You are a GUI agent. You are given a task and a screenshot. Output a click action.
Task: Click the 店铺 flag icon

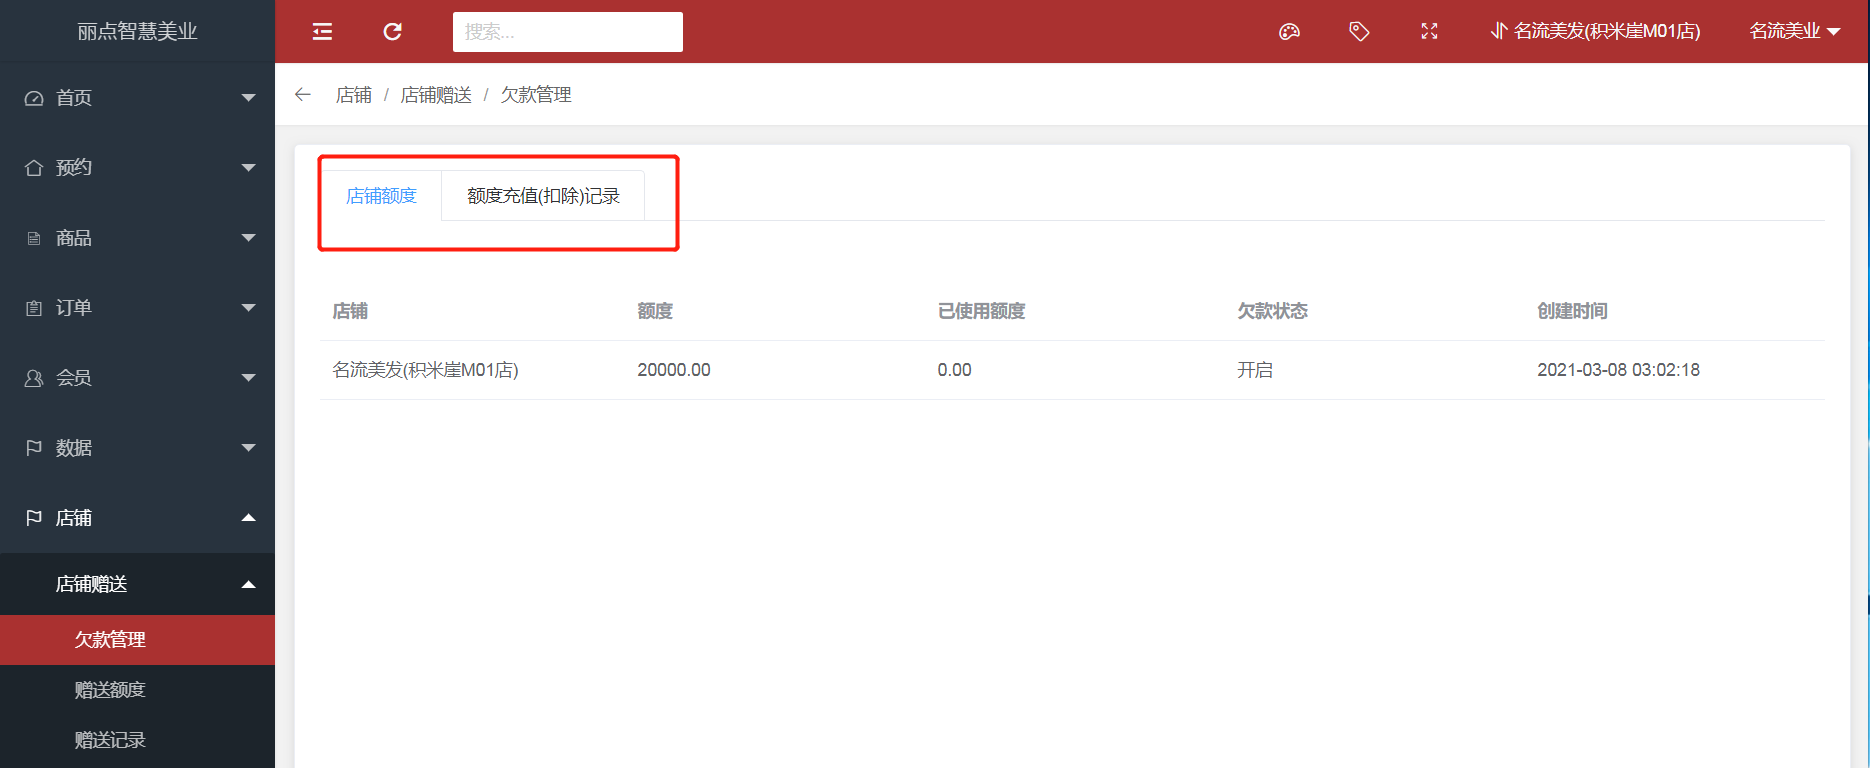point(34,518)
